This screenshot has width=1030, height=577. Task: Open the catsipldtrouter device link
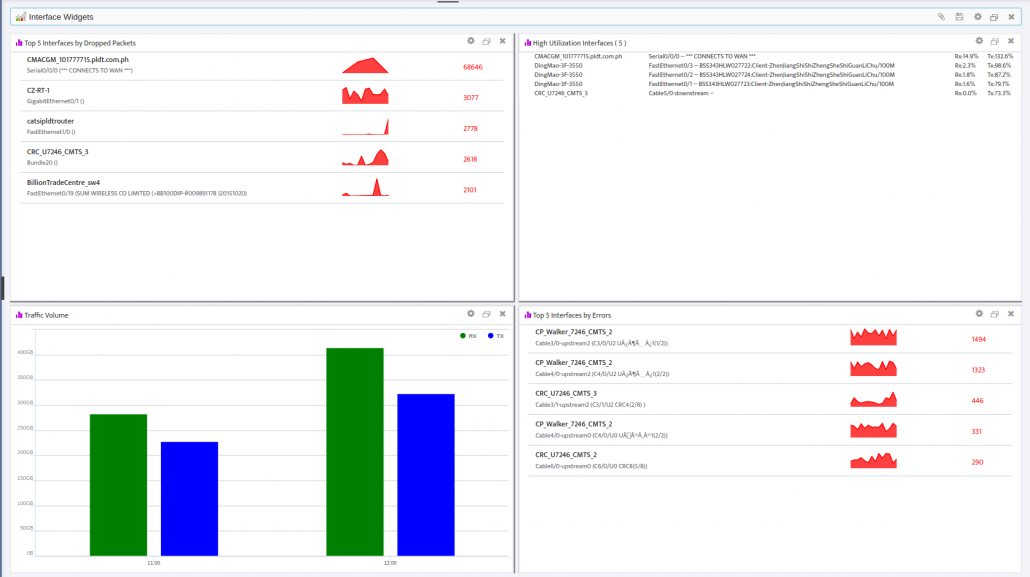[52, 120]
